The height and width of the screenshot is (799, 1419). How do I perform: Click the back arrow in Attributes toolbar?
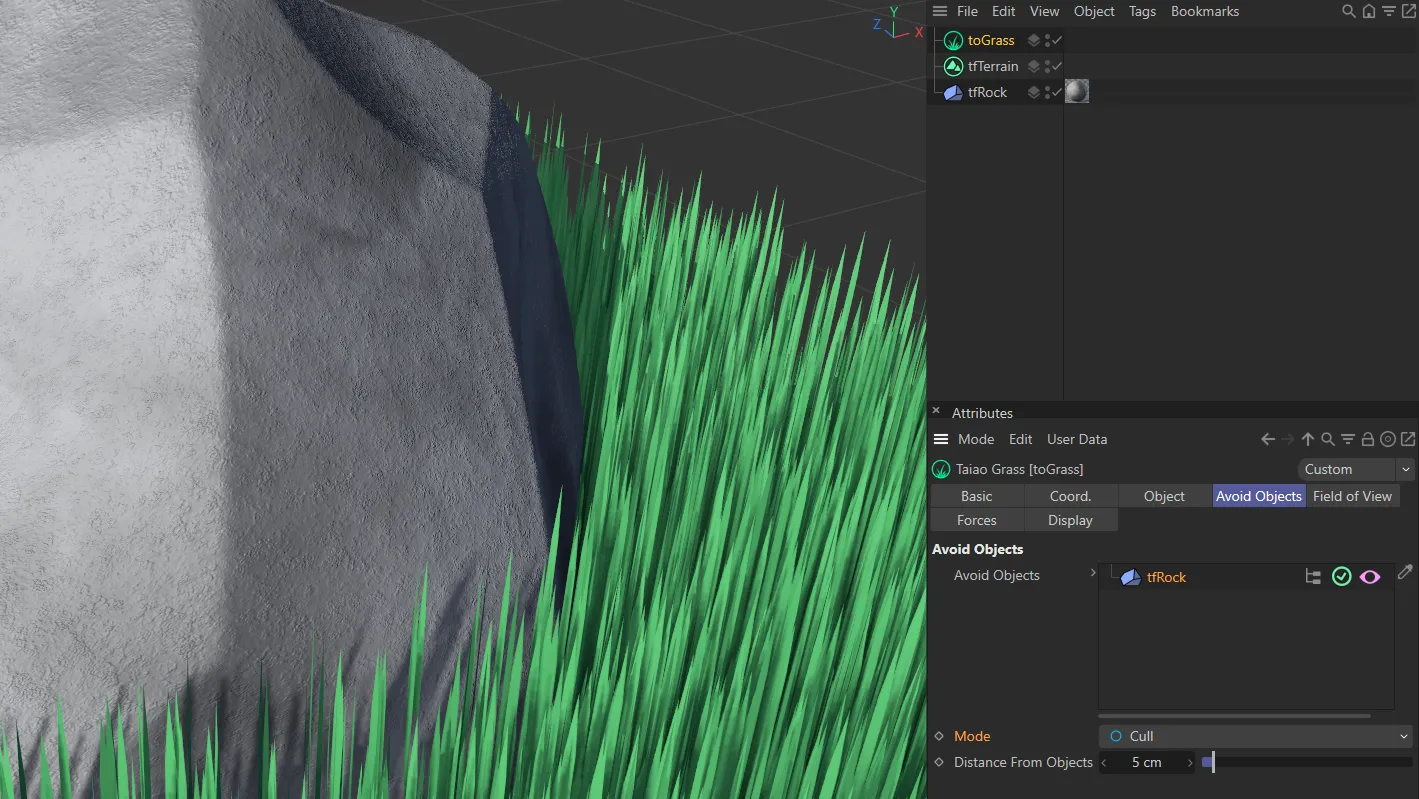(1266, 438)
